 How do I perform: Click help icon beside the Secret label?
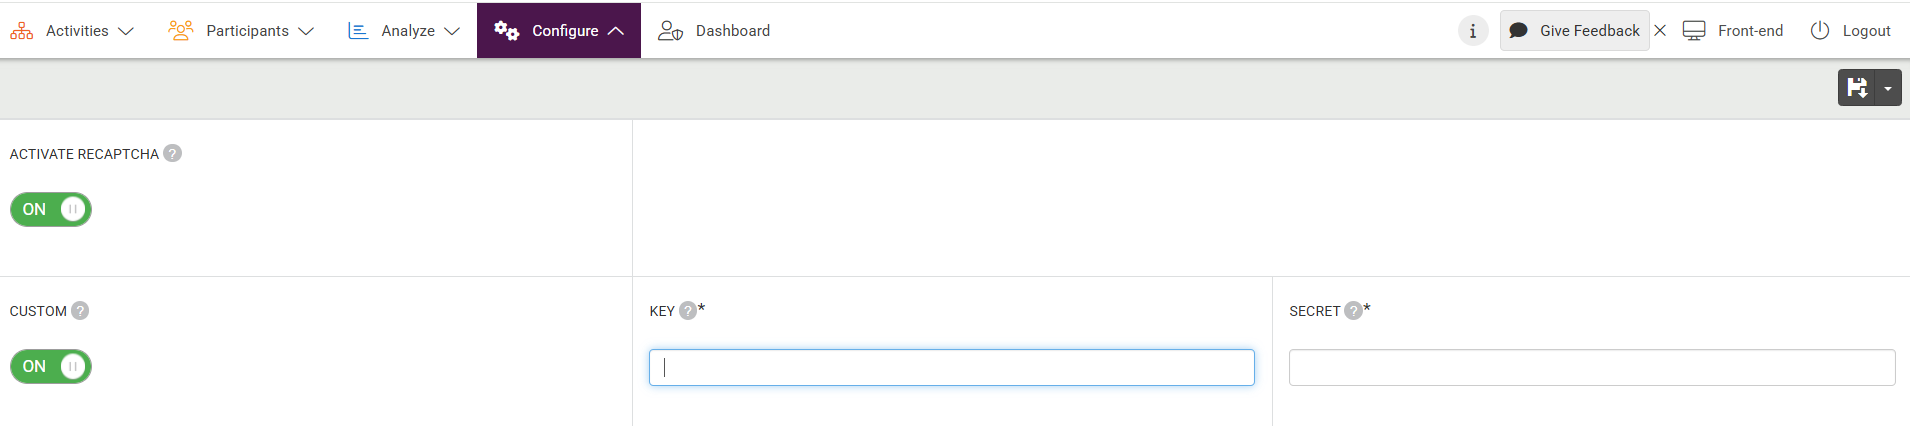(1353, 310)
